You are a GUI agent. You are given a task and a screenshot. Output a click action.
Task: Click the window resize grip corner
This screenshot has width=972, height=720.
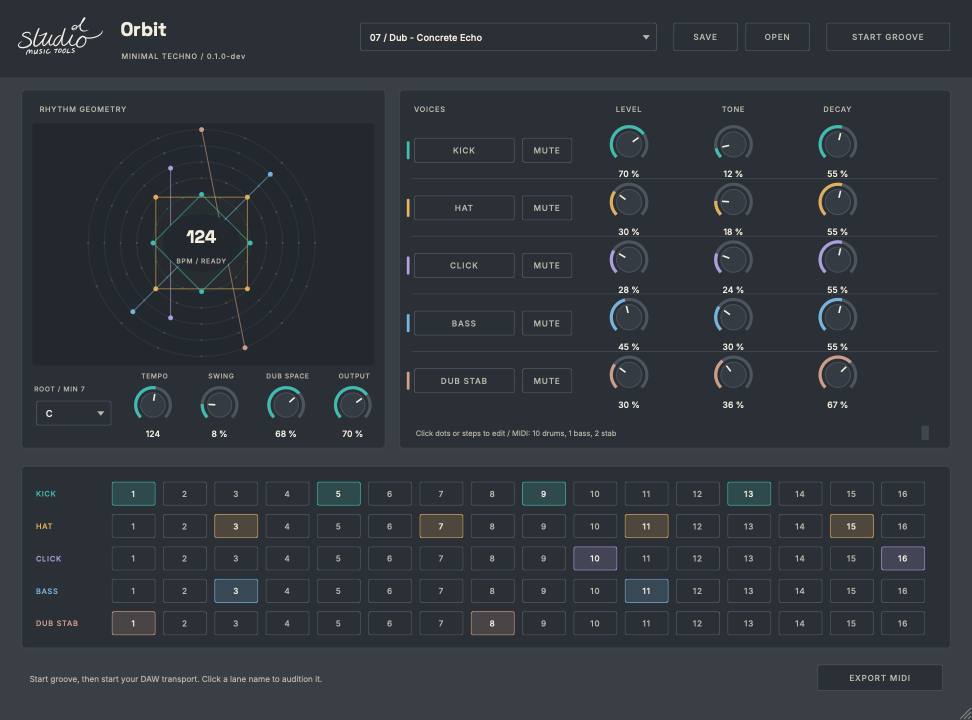965,713
